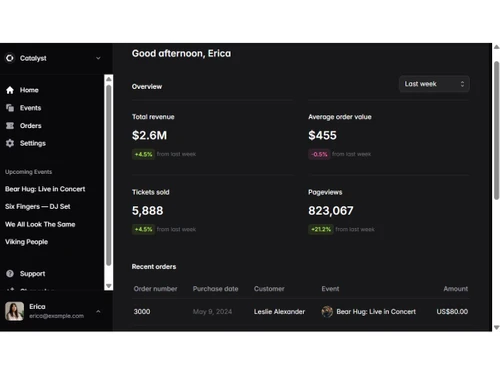Open We All Look The Same event
The height and width of the screenshot is (375, 500).
(40, 224)
